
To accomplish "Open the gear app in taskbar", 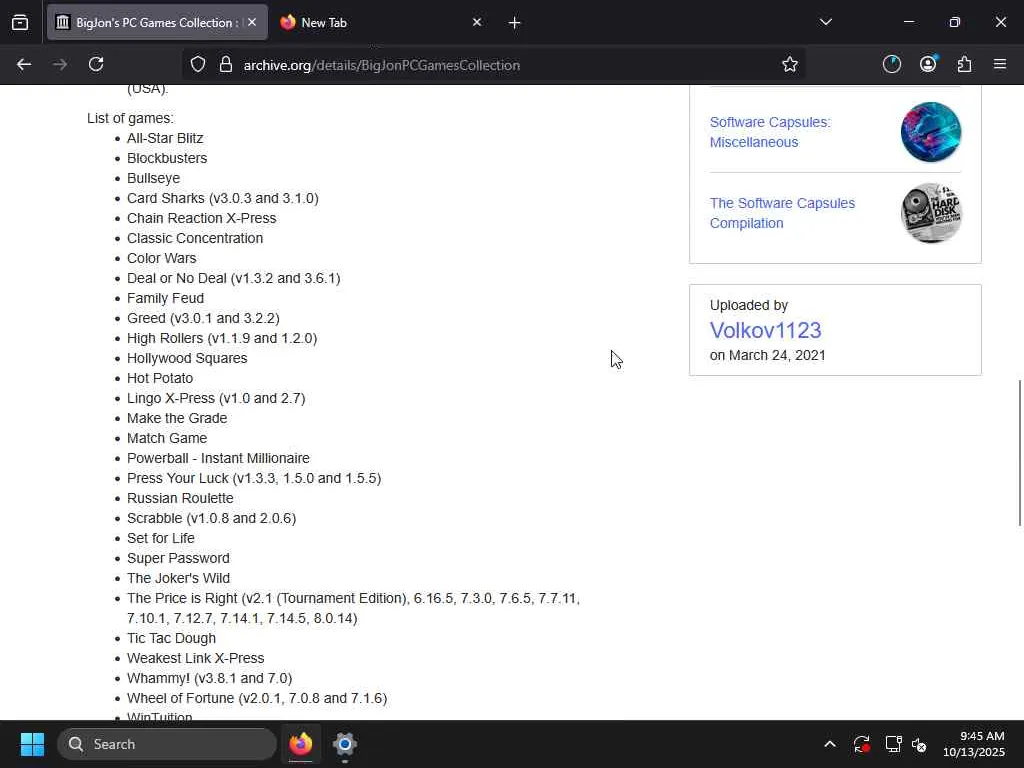I will (x=345, y=744).
